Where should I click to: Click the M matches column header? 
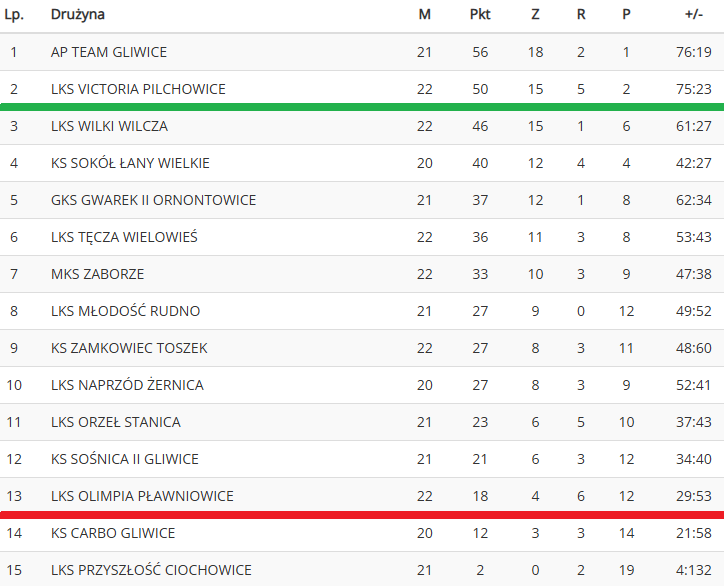[x=424, y=14]
